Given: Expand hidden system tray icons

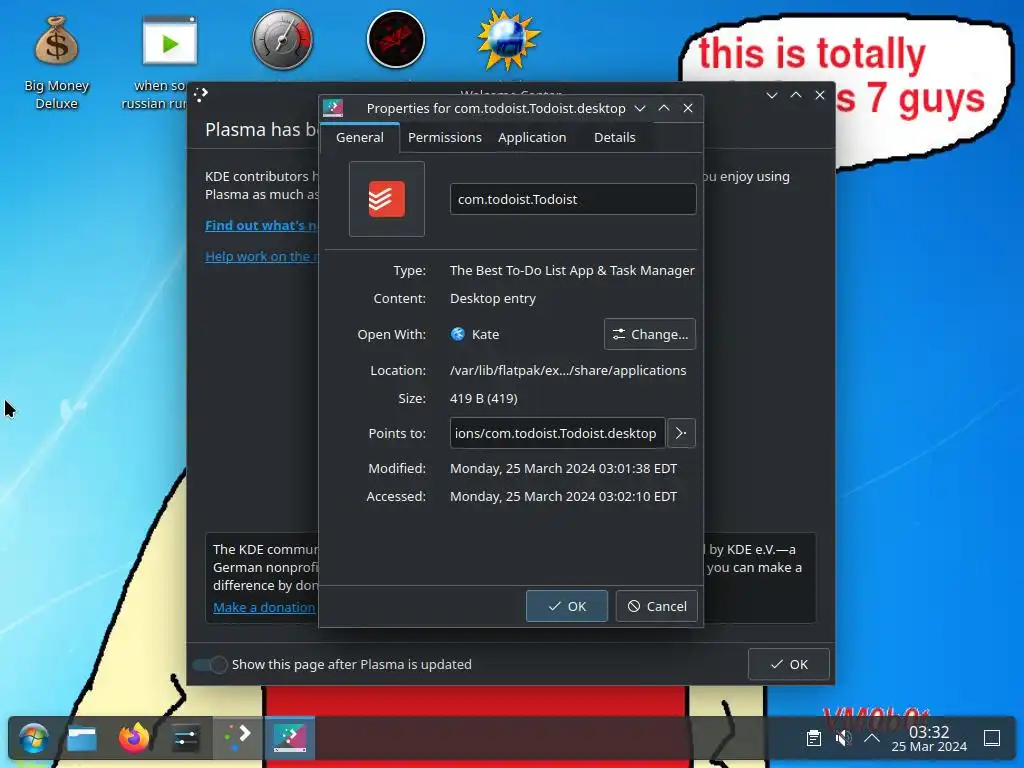Looking at the screenshot, I should (x=872, y=739).
